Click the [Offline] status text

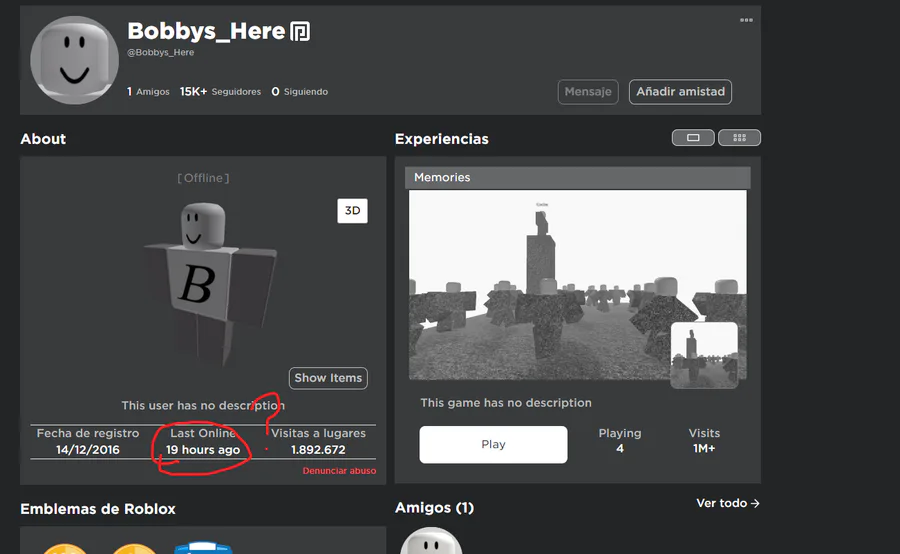point(203,178)
